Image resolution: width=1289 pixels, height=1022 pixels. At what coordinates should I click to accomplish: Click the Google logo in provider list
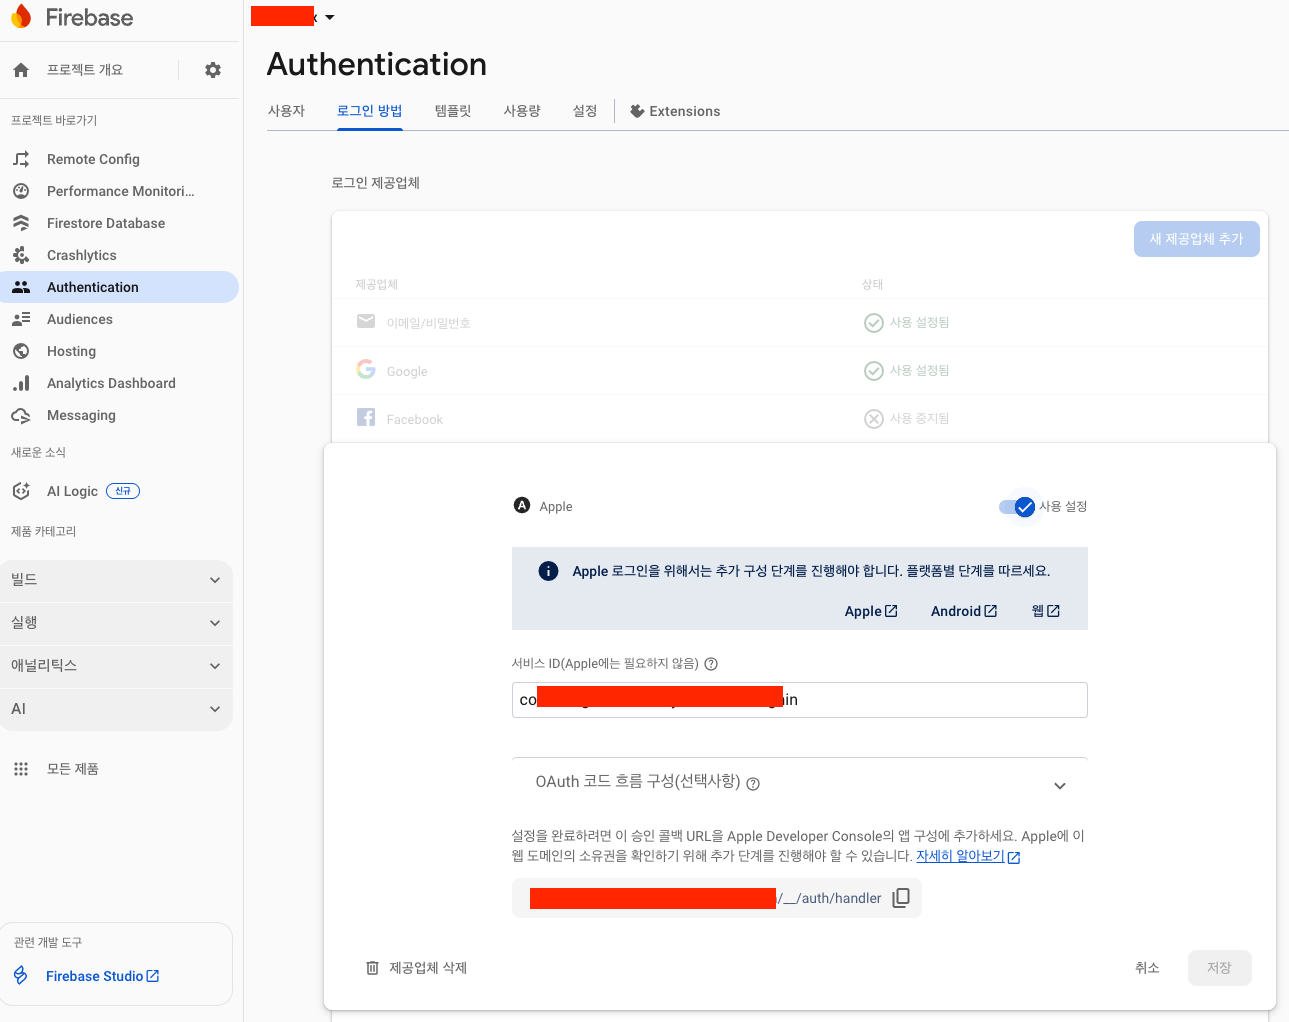366,369
